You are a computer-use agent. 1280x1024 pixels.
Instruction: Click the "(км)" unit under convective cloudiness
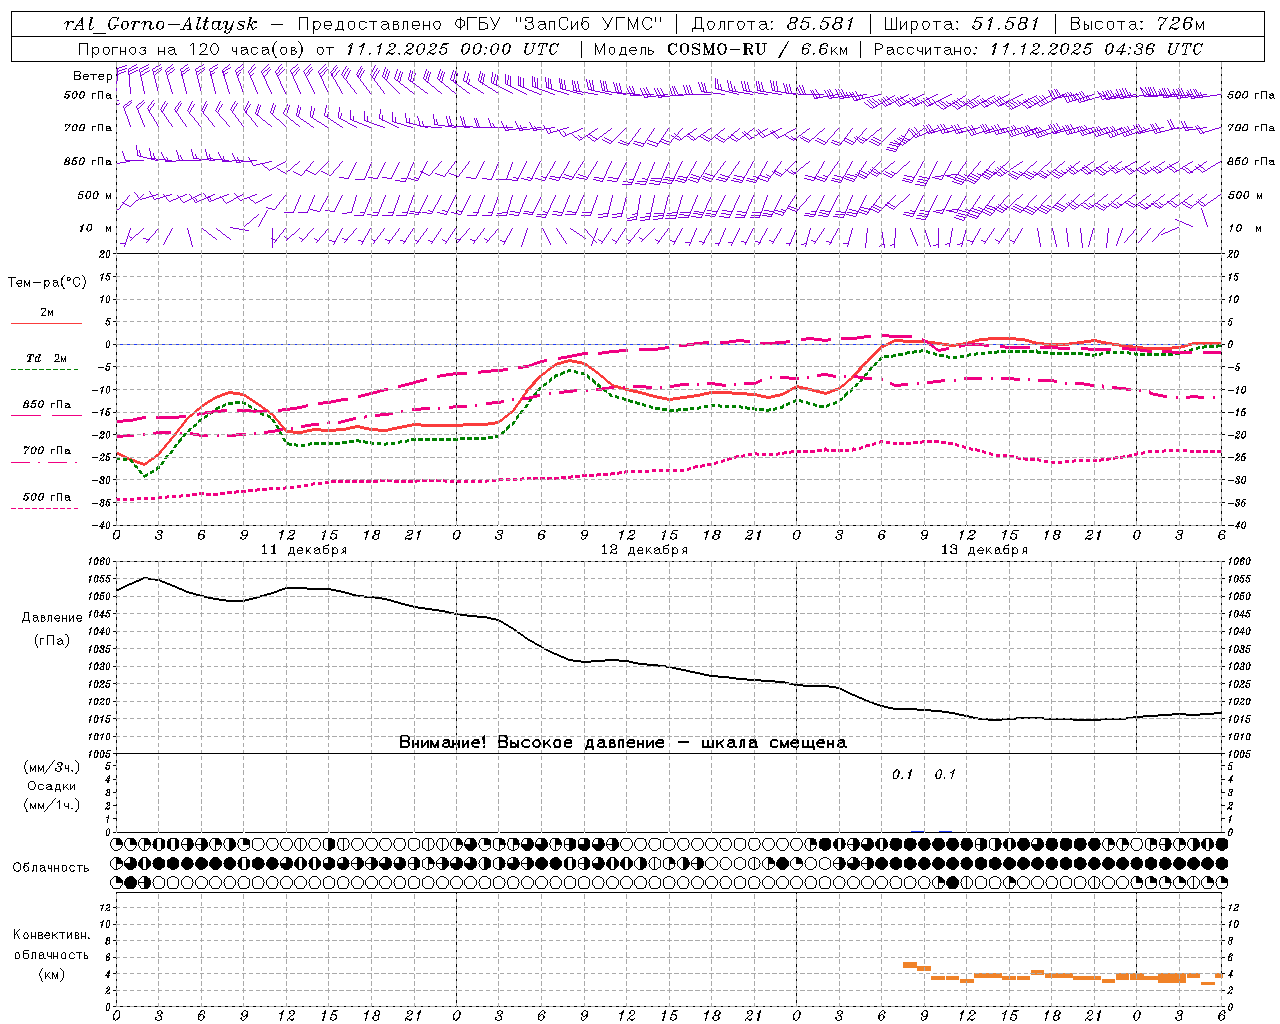(52, 974)
